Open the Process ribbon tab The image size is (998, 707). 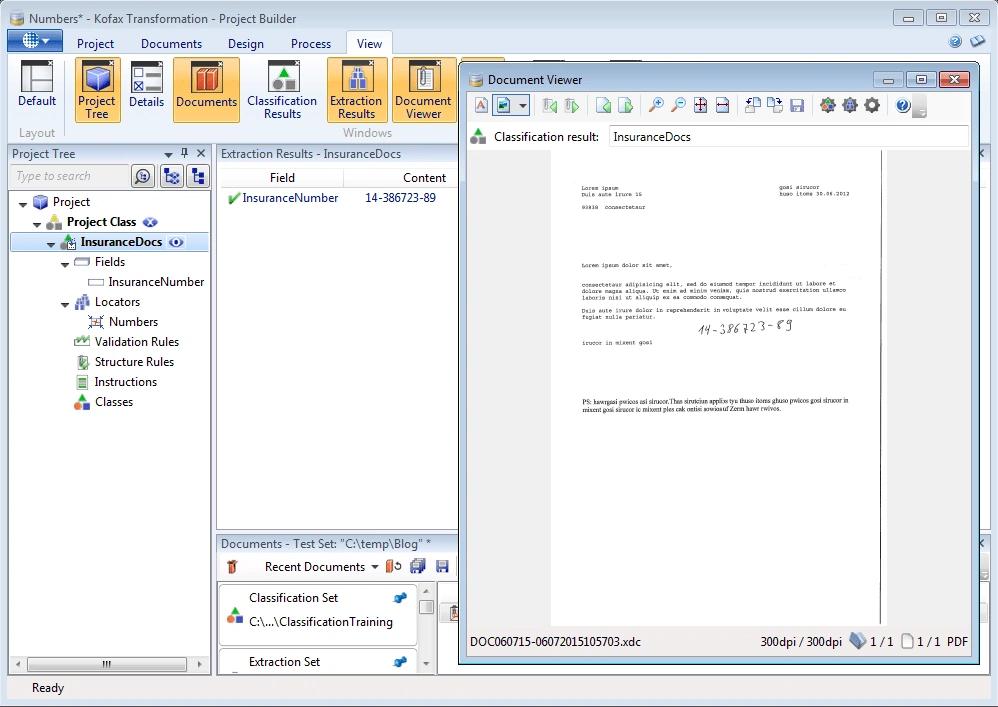click(310, 43)
